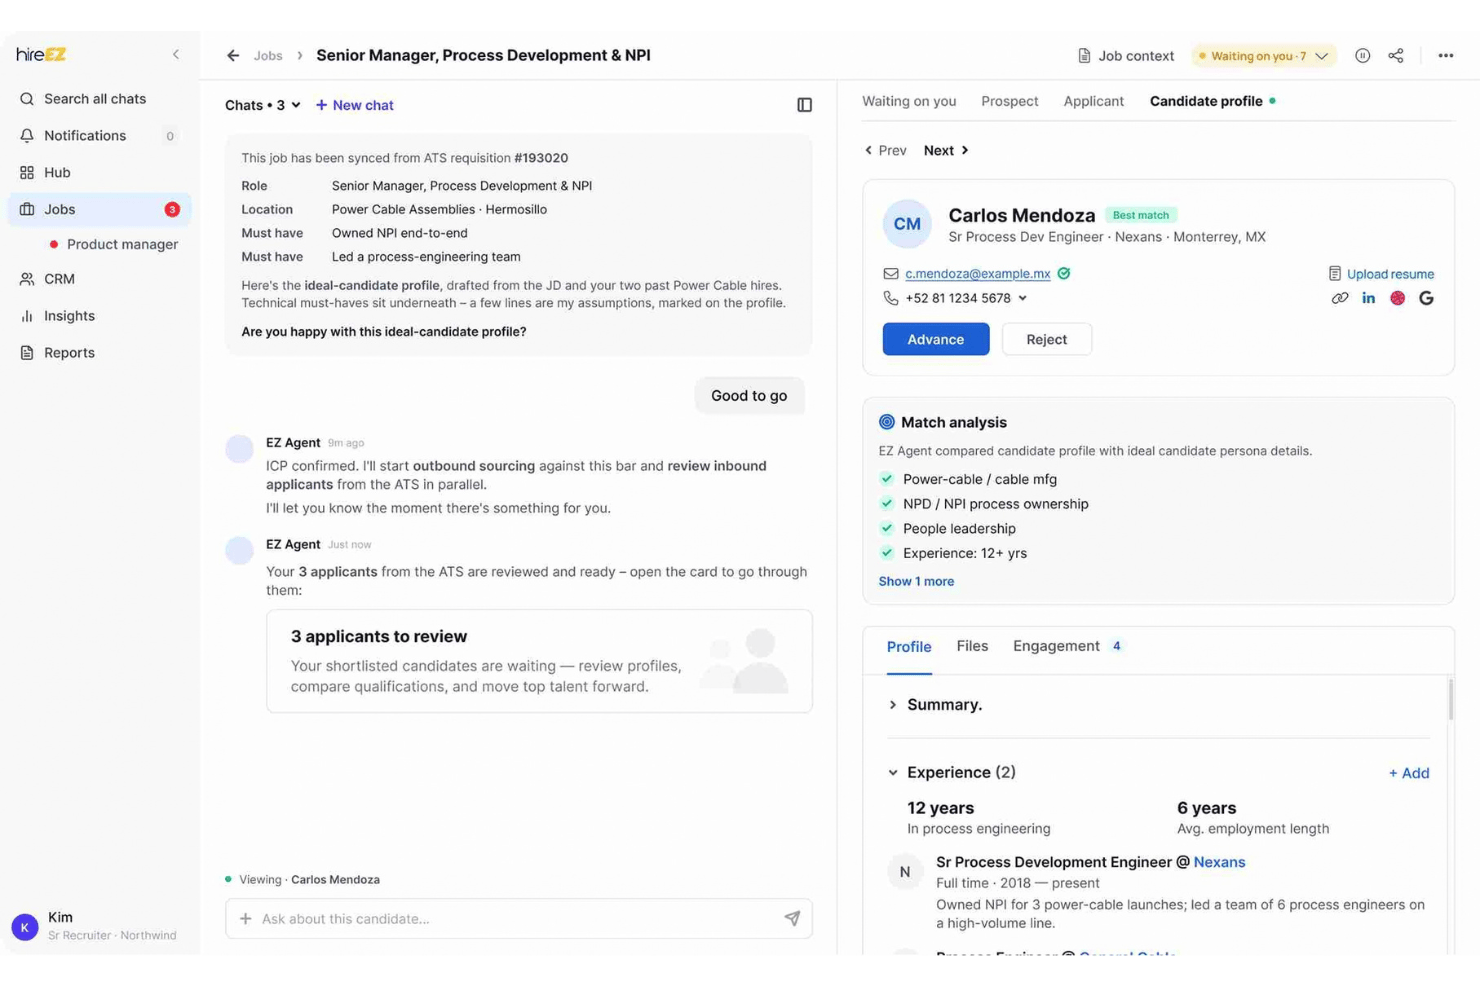
Task: Start a New chat
Action: [x=355, y=105]
